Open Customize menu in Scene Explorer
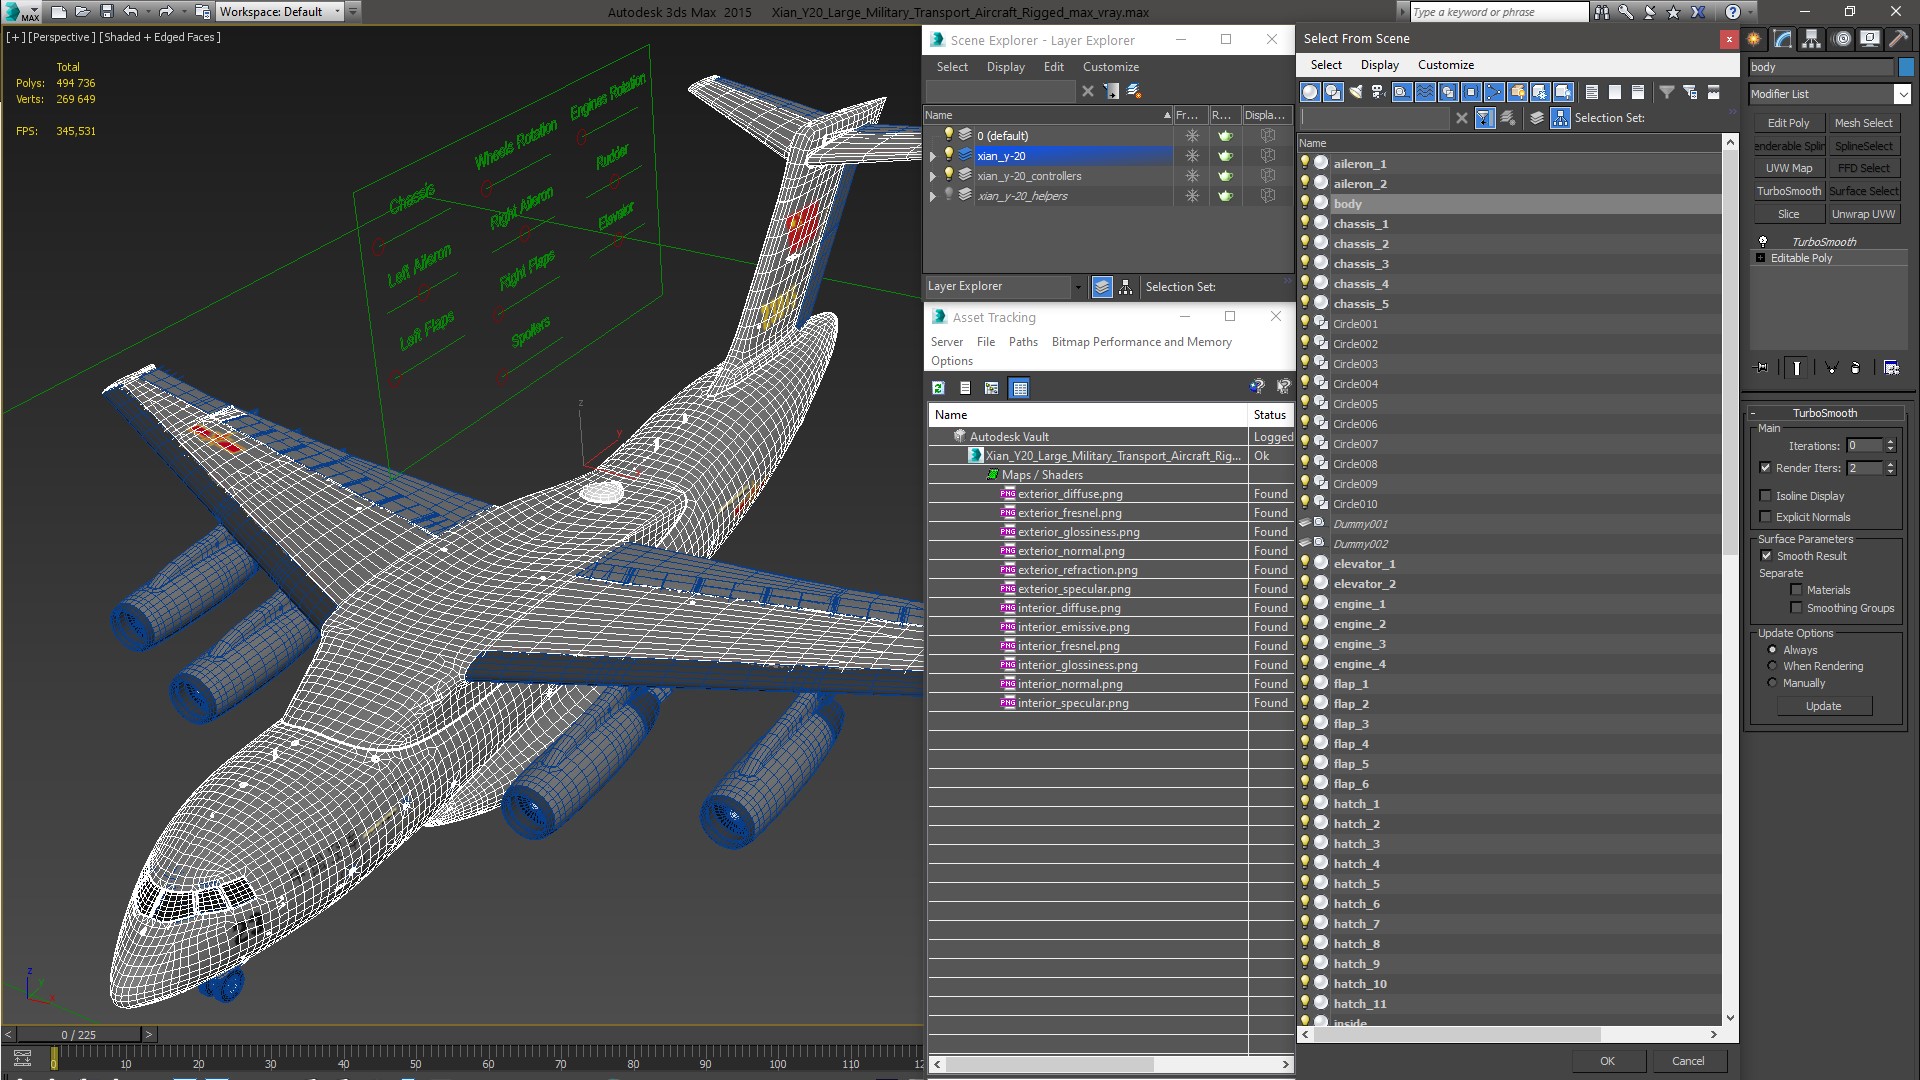Image resolution: width=1920 pixels, height=1080 pixels. [1111, 67]
